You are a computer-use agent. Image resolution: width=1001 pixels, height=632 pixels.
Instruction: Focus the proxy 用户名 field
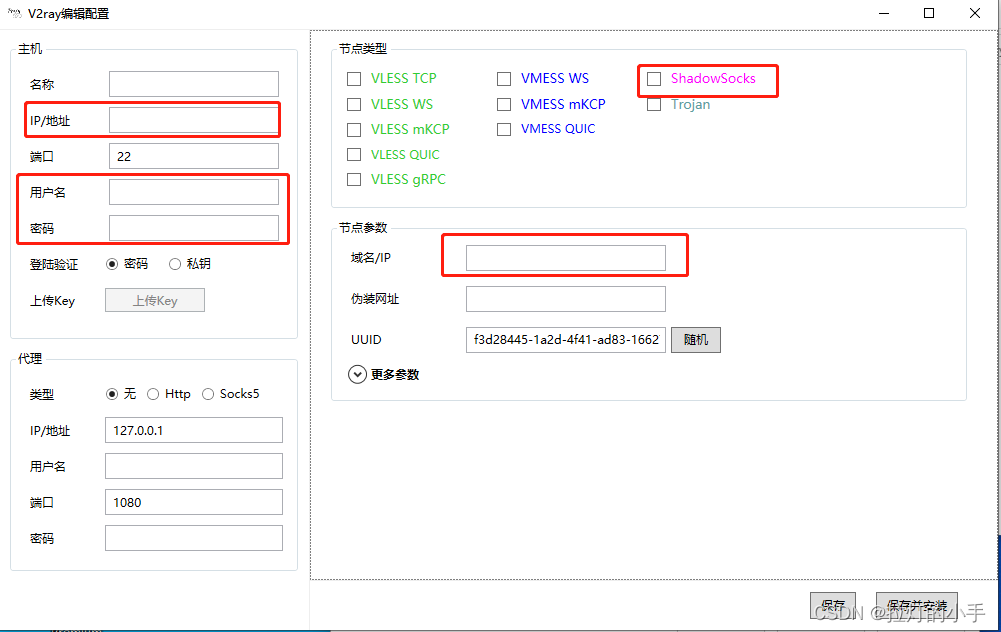click(194, 466)
